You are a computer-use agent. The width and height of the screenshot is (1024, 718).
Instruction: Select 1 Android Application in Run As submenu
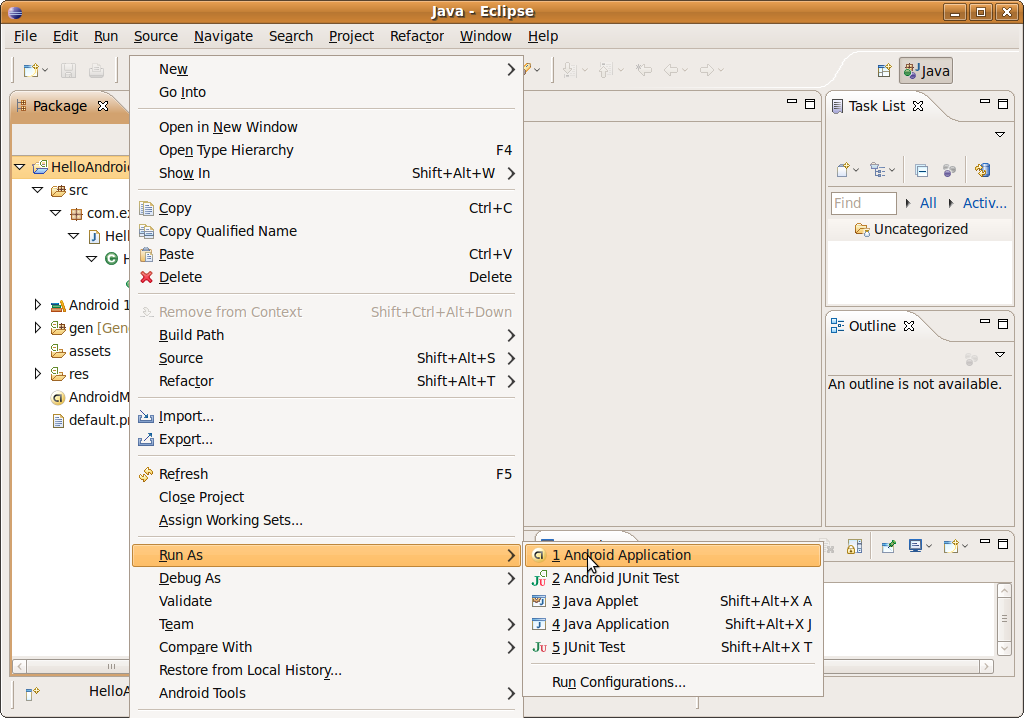pyautogui.click(x=673, y=555)
